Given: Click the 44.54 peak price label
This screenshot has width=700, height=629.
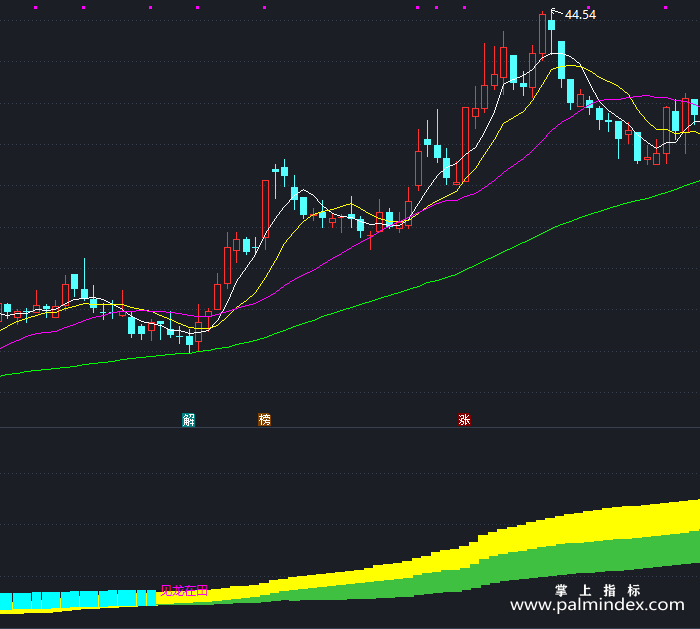Looking at the screenshot, I should click(x=580, y=15).
